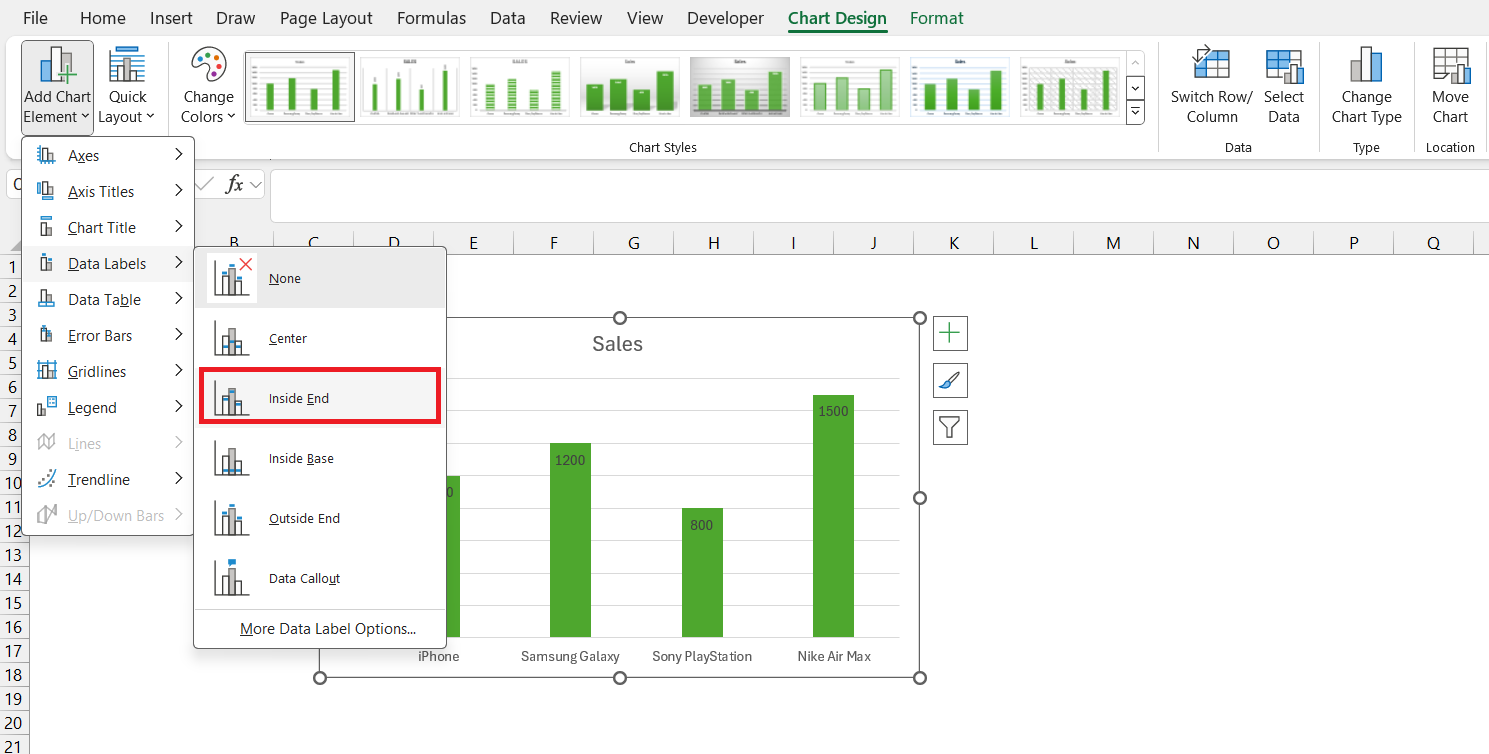
Task: Click the Insert Function fx icon
Action: tap(235, 184)
